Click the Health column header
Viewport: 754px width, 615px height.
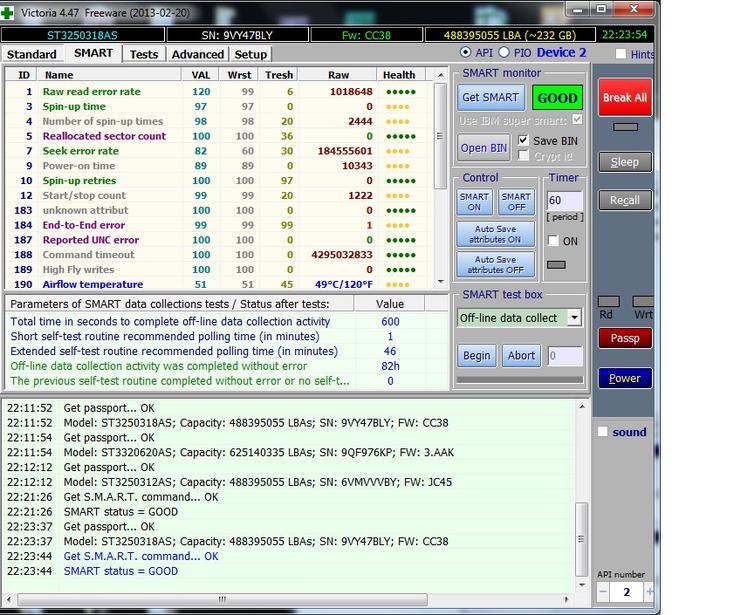[x=401, y=75]
